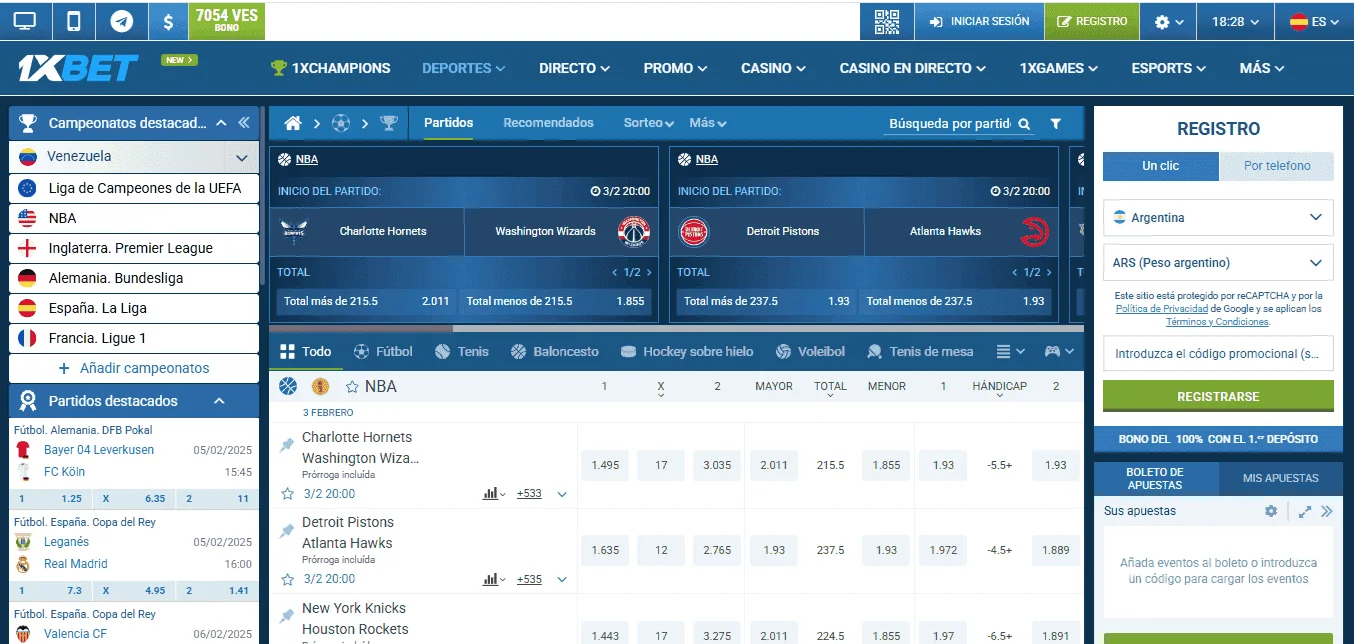Click the trophy breadcrumb icon

[x=389, y=123]
